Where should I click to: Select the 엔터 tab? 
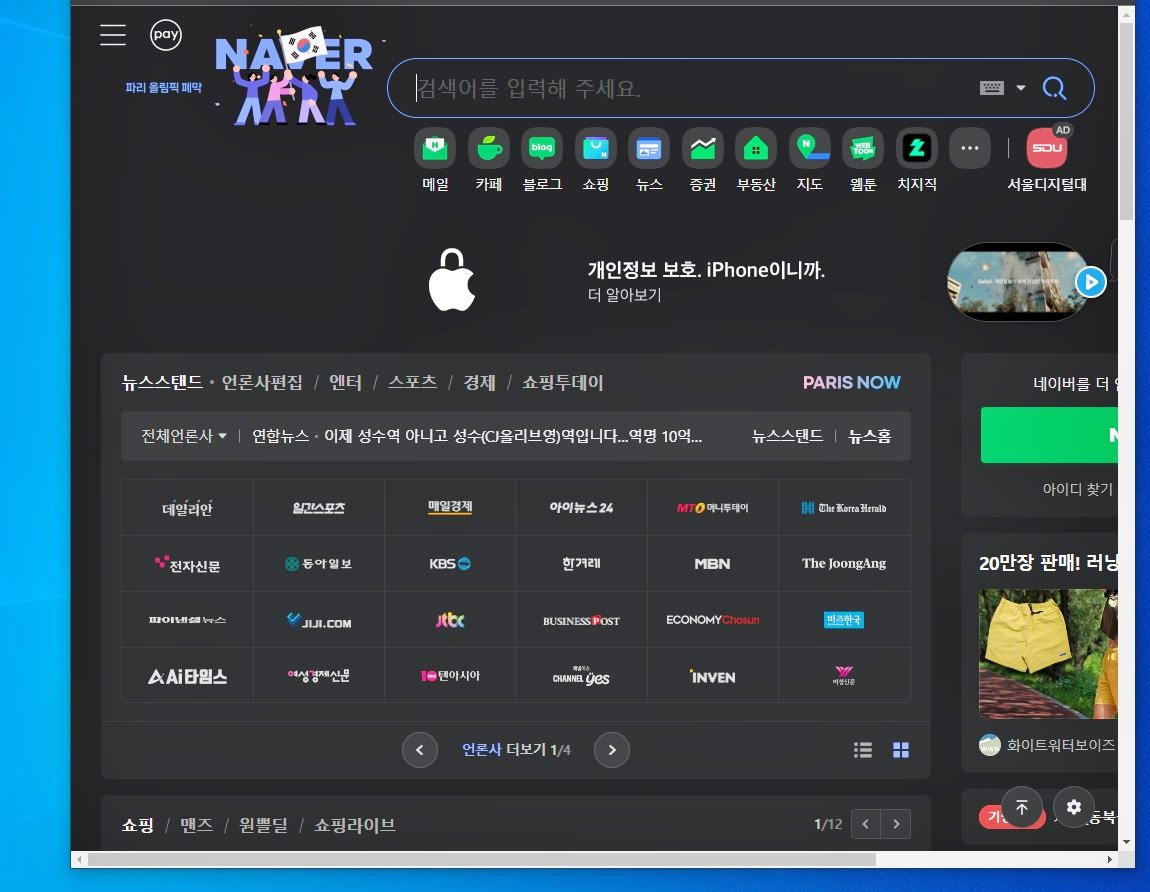coord(345,382)
